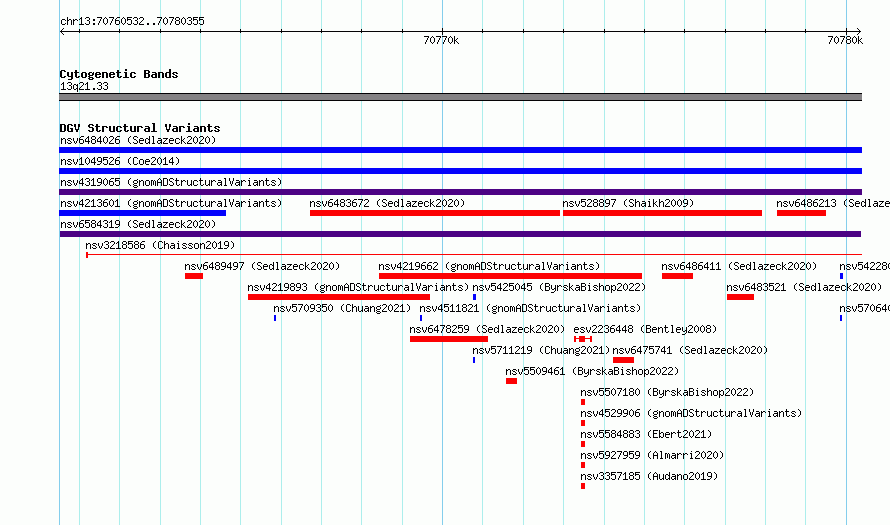The height and width of the screenshot is (525, 890).
Task: Click the red bar under nsv528897
Action: click(x=662, y=213)
